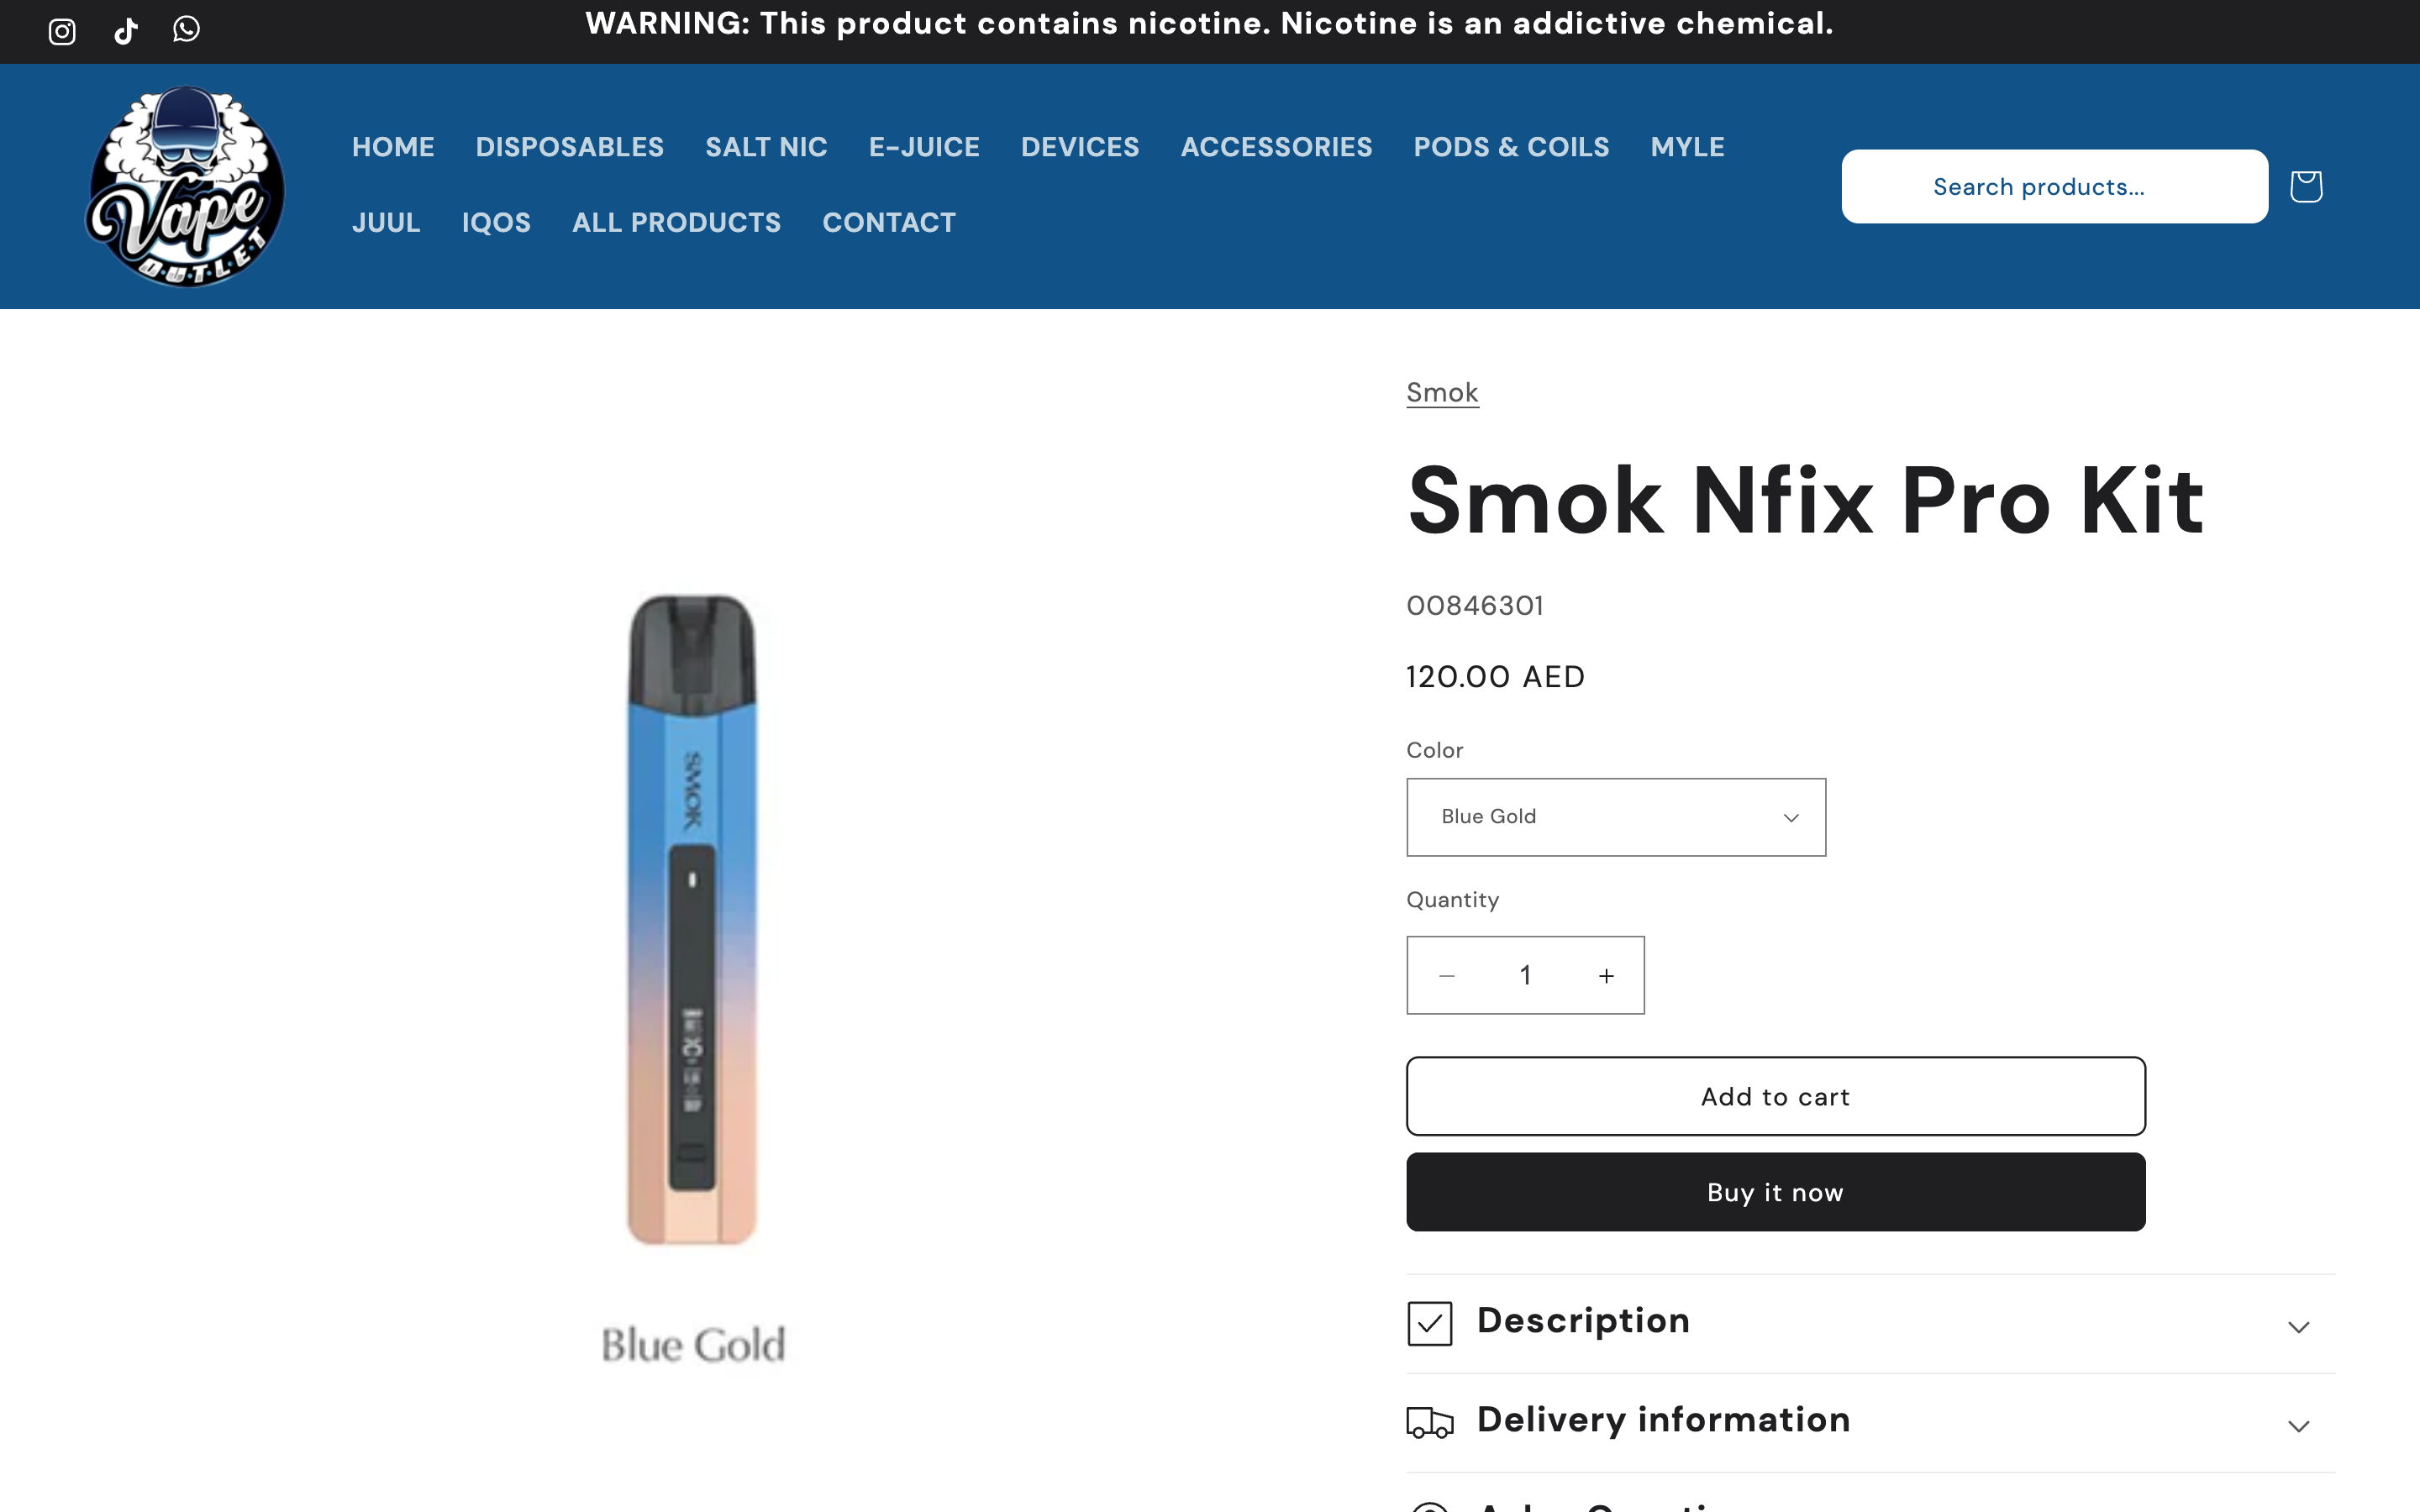
Task: Click the Description checklist icon
Action: tap(1430, 1322)
